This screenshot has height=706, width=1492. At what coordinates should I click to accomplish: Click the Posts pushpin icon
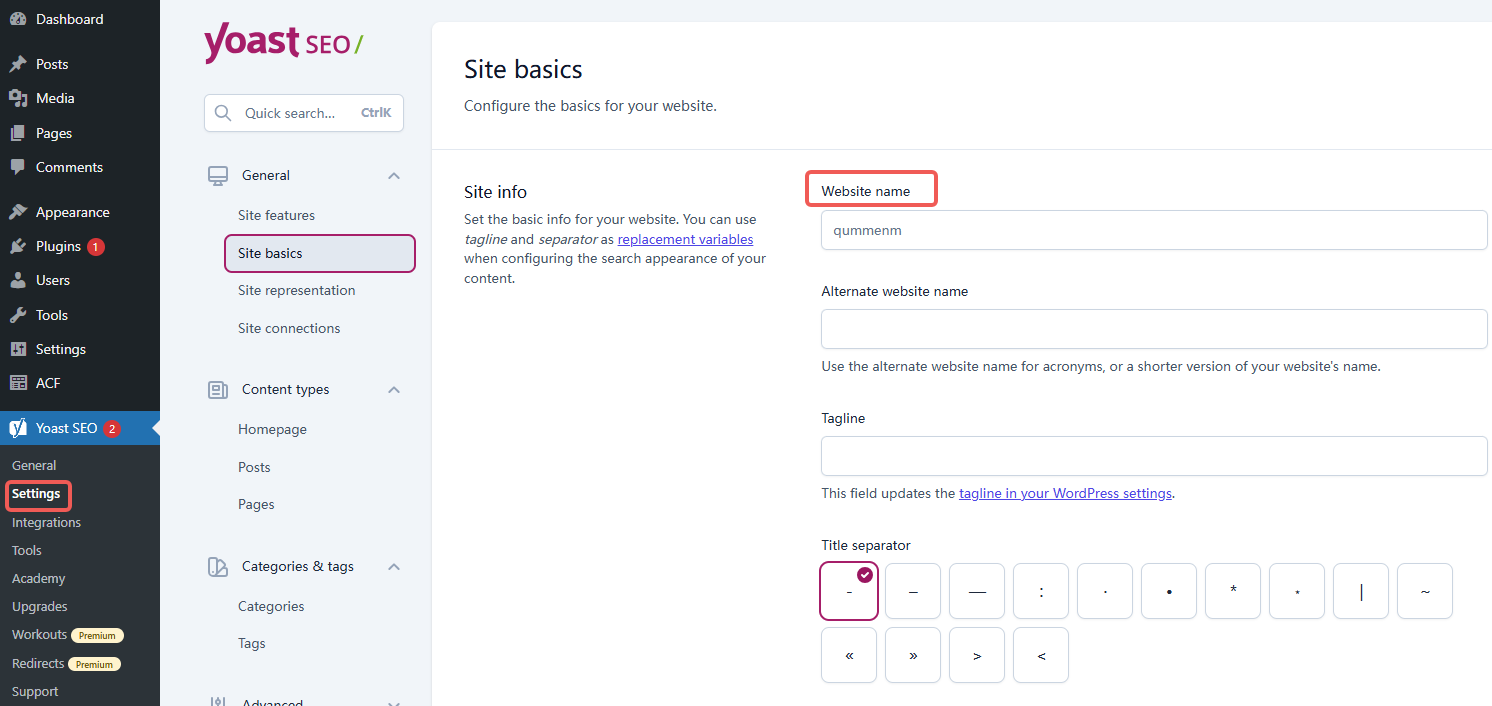(x=18, y=64)
